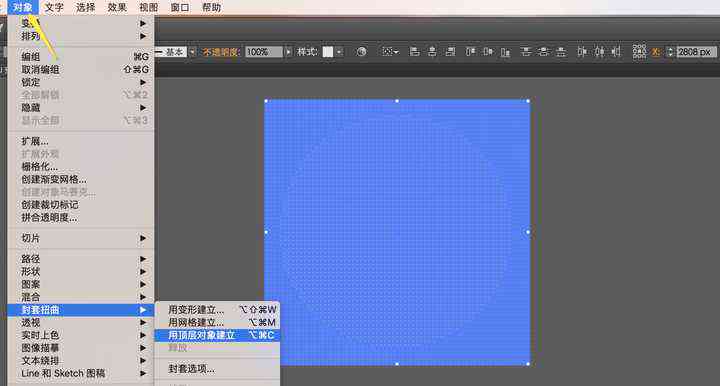Open the 效果 menu

pos(117,7)
